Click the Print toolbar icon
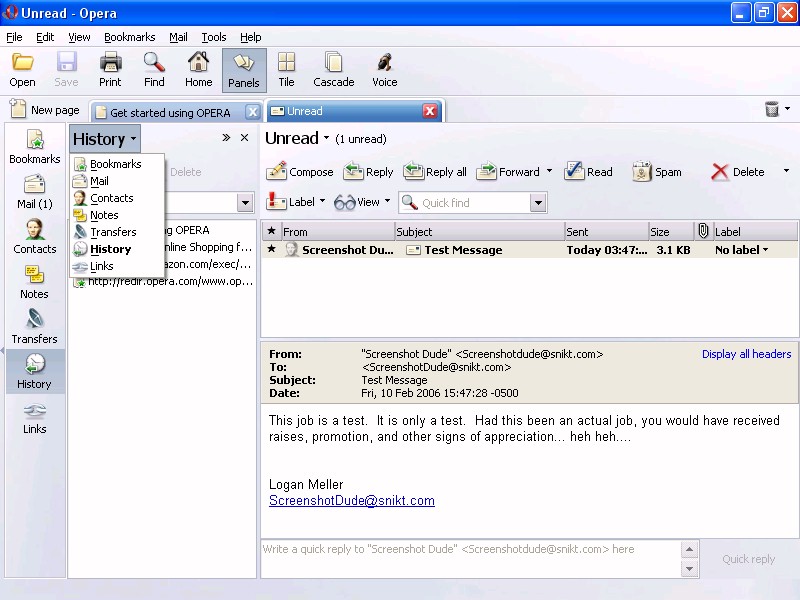The width and height of the screenshot is (800, 600). pos(110,70)
